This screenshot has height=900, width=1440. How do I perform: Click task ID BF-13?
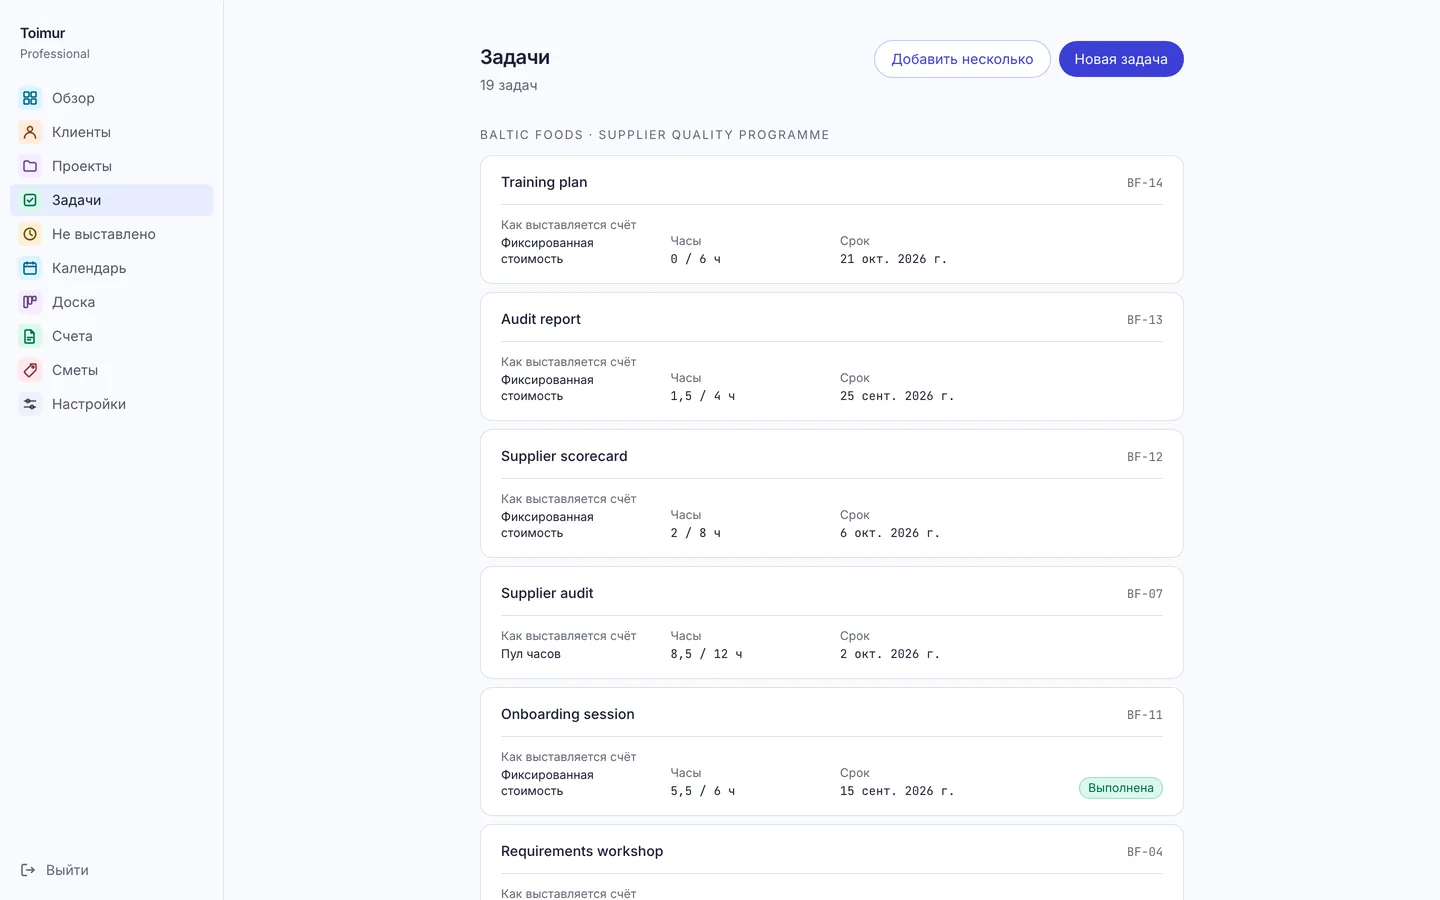pos(1145,320)
